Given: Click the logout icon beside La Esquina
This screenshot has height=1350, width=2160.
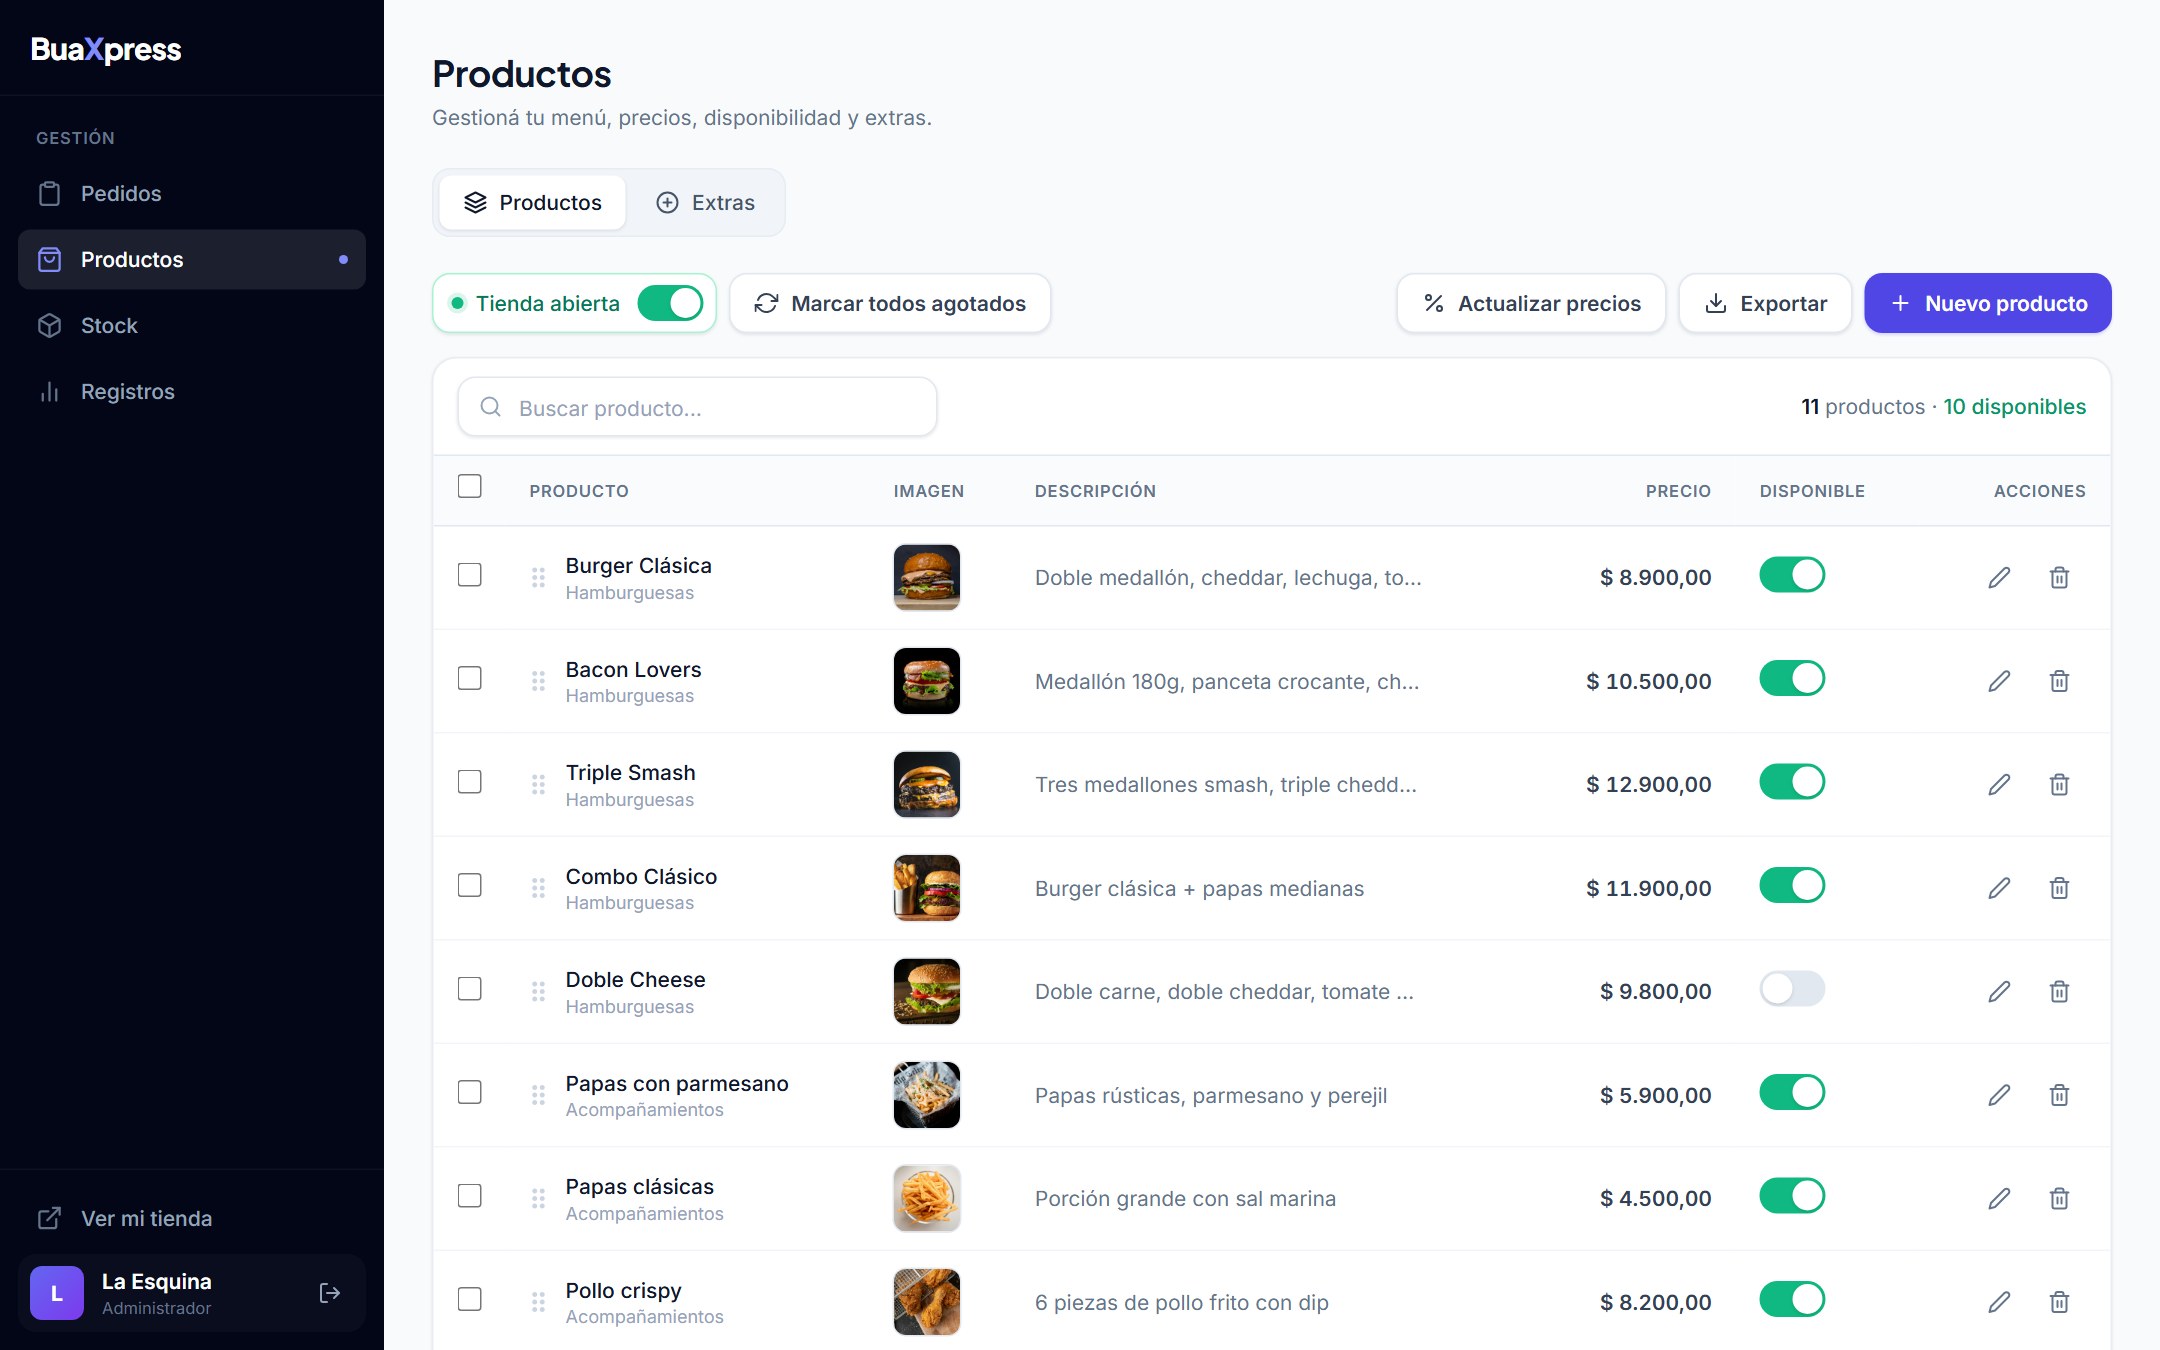Looking at the screenshot, I should pyautogui.click(x=330, y=1293).
